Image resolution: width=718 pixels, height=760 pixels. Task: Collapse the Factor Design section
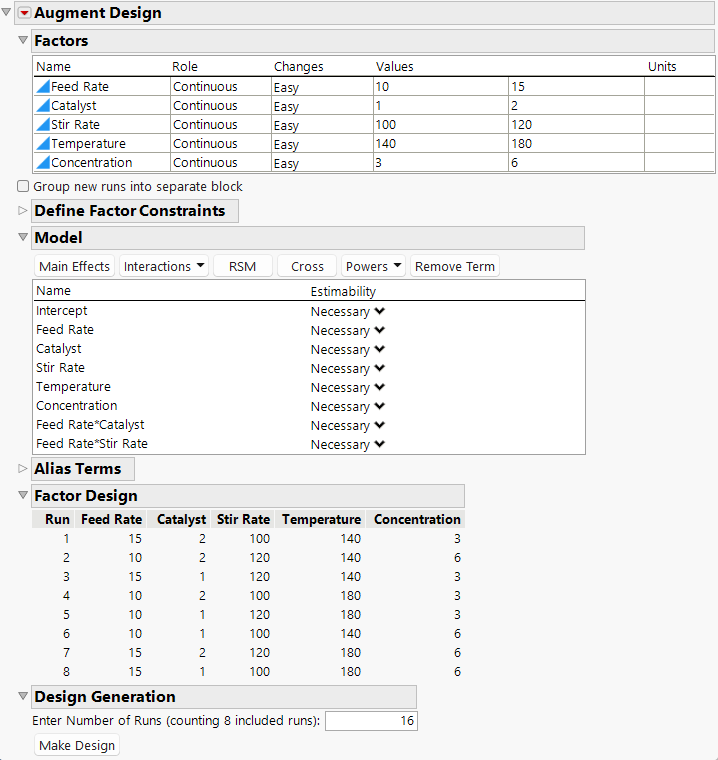pos(23,495)
